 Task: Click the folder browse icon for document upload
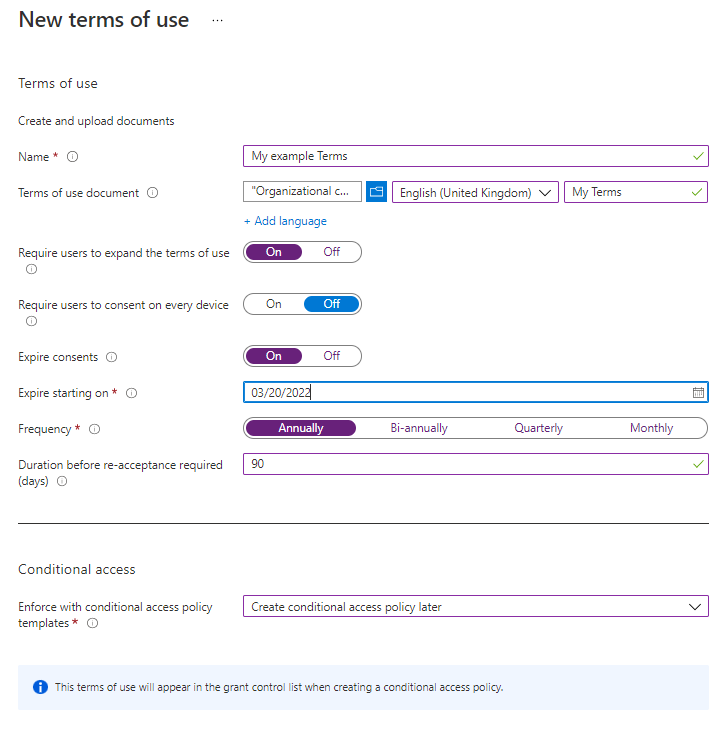[376, 192]
